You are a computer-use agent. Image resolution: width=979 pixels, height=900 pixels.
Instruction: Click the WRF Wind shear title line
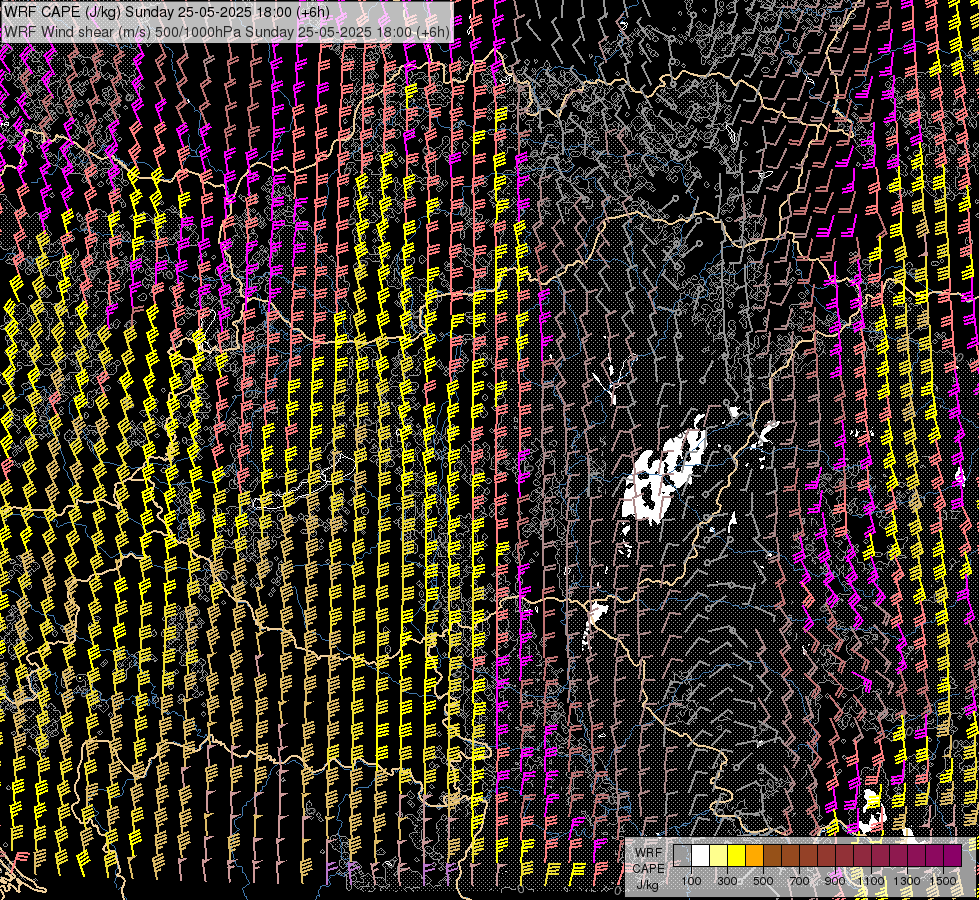(x=226, y=32)
